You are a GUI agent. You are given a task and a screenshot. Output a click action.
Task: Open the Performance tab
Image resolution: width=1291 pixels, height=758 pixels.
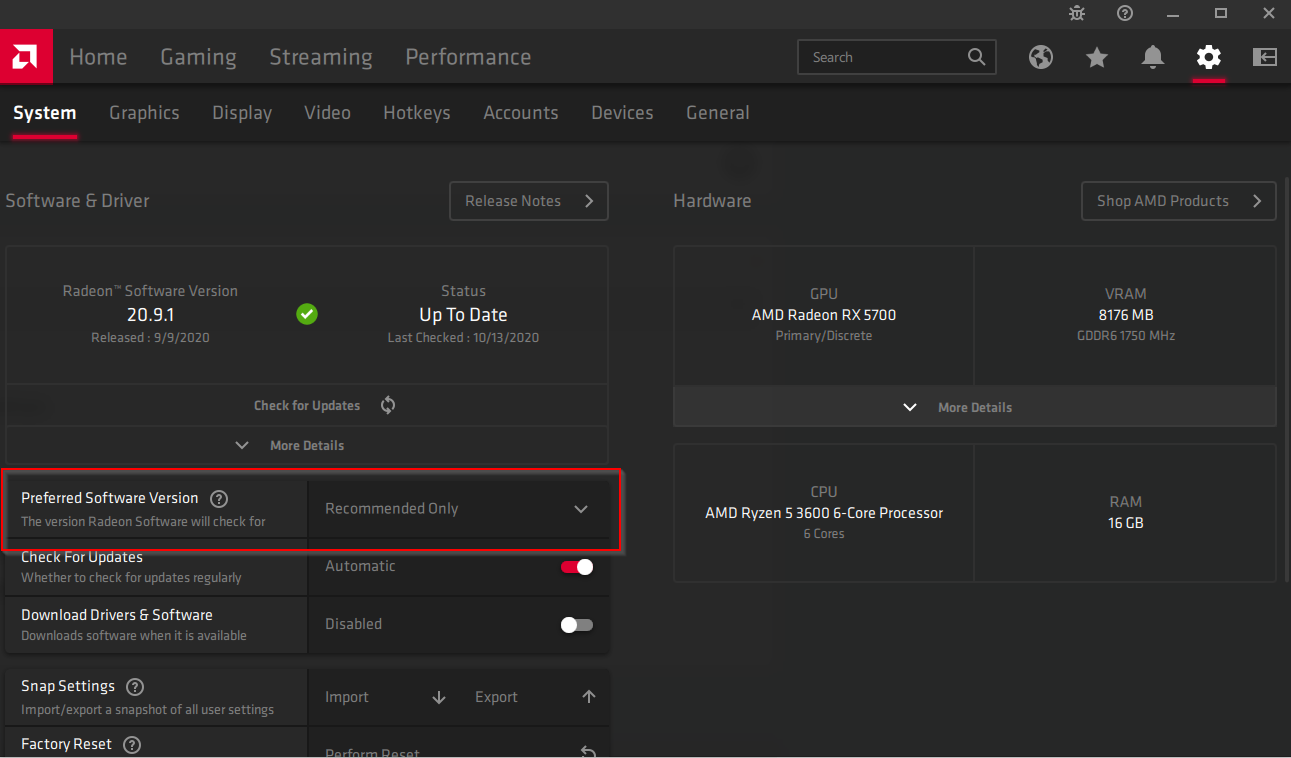[x=468, y=57]
